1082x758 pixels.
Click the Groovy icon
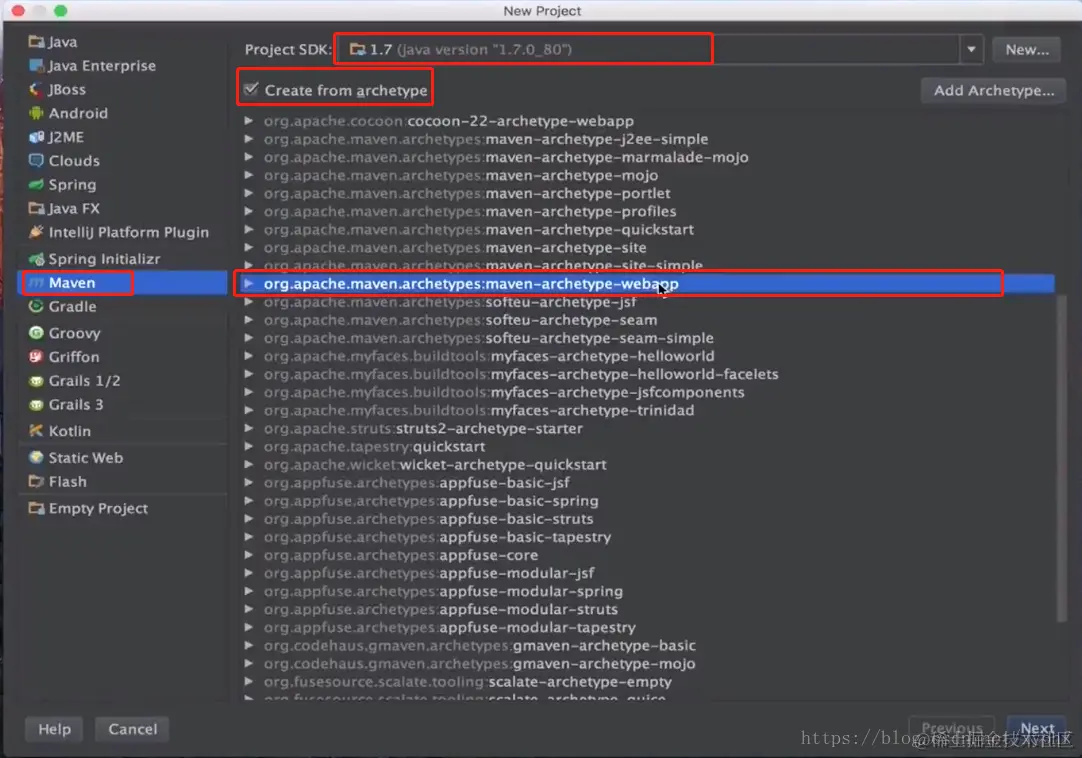pyautogui.click(x=36, y=333)
